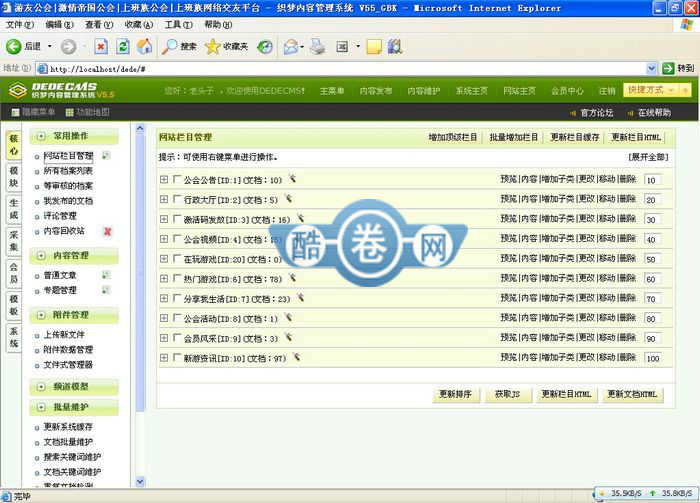Click the IE Forward arrow icon
Viewport: 700px width, 503px height.
68,46
